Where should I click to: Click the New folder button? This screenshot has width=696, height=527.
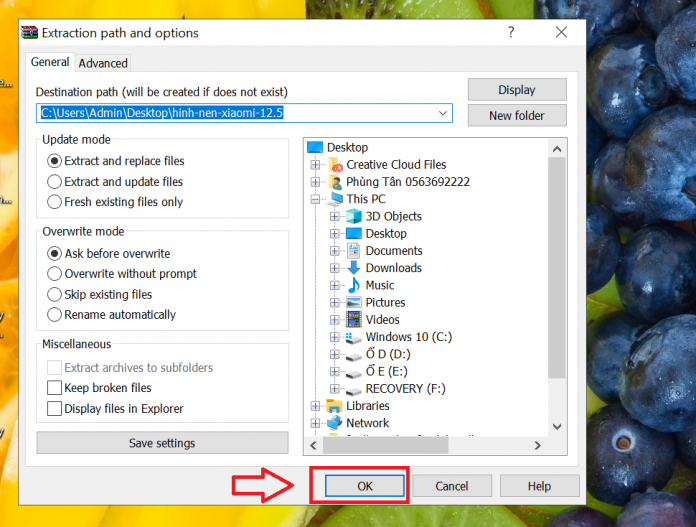[x=517, y=115]
